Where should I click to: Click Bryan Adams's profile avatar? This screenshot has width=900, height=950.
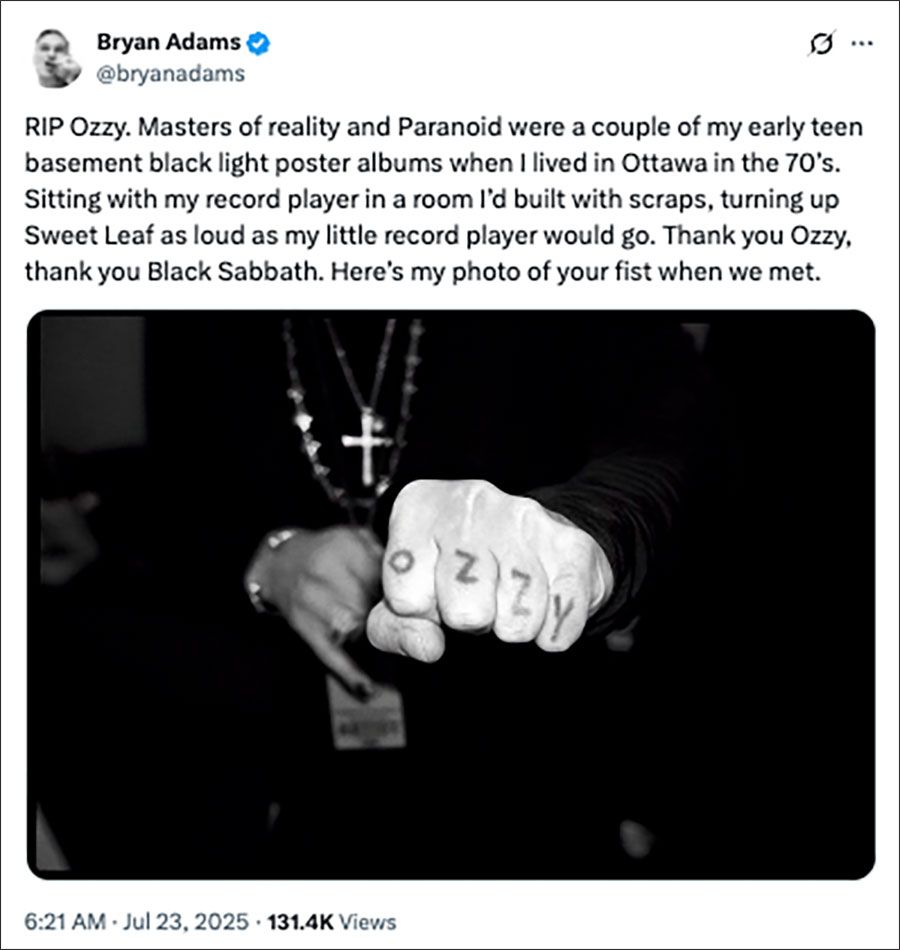pyautogui.click(x=59, y=57)
